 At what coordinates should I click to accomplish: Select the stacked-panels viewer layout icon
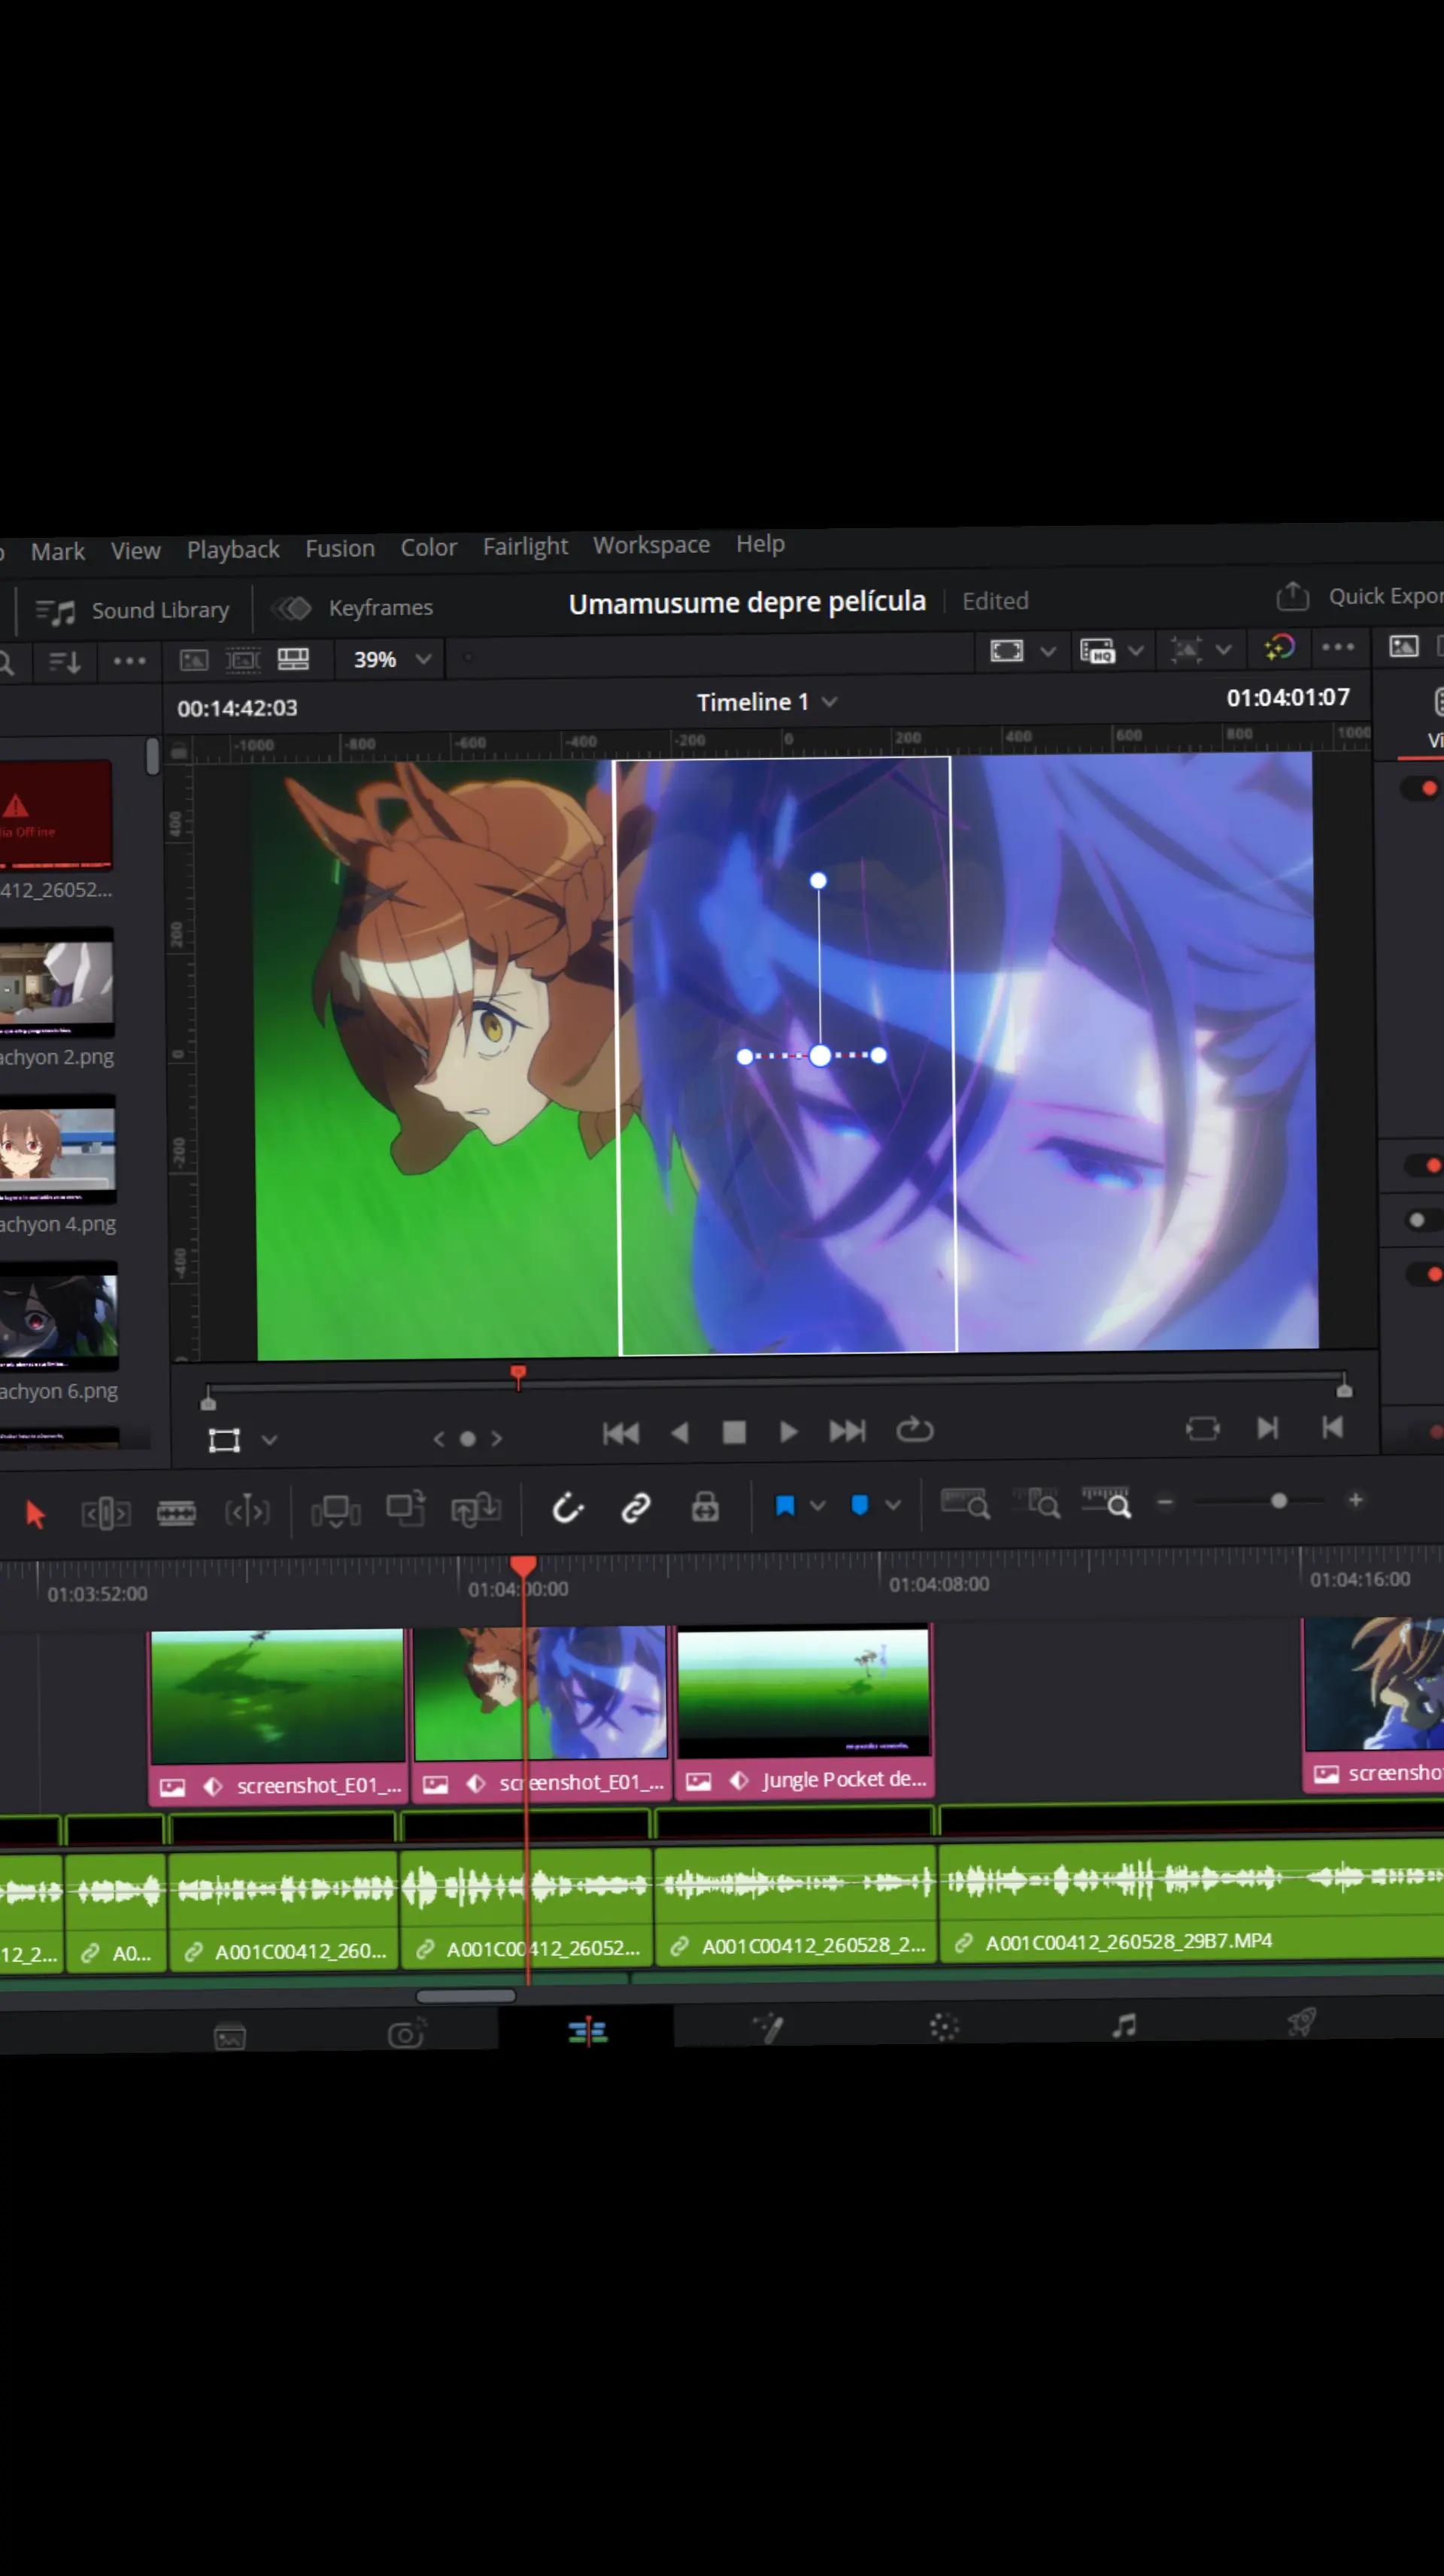[x=293, y=658]
